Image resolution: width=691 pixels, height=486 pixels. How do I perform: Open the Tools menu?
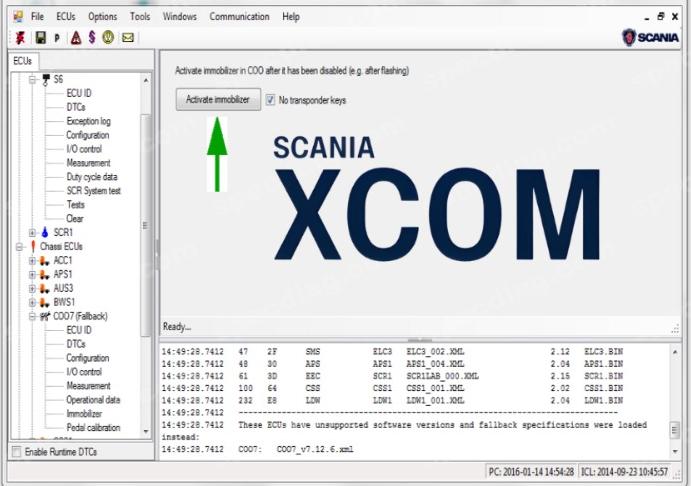pyautogui.click(x=140, y=17)
